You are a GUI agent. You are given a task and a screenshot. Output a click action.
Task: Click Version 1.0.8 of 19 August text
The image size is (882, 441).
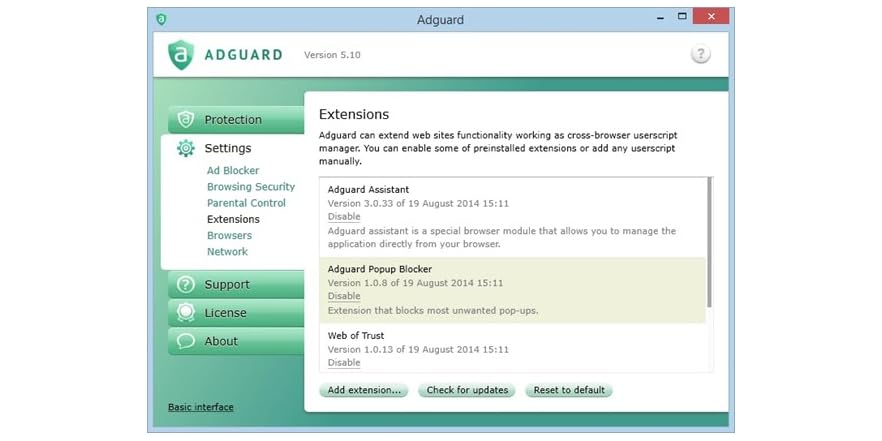tap(416, 283)
